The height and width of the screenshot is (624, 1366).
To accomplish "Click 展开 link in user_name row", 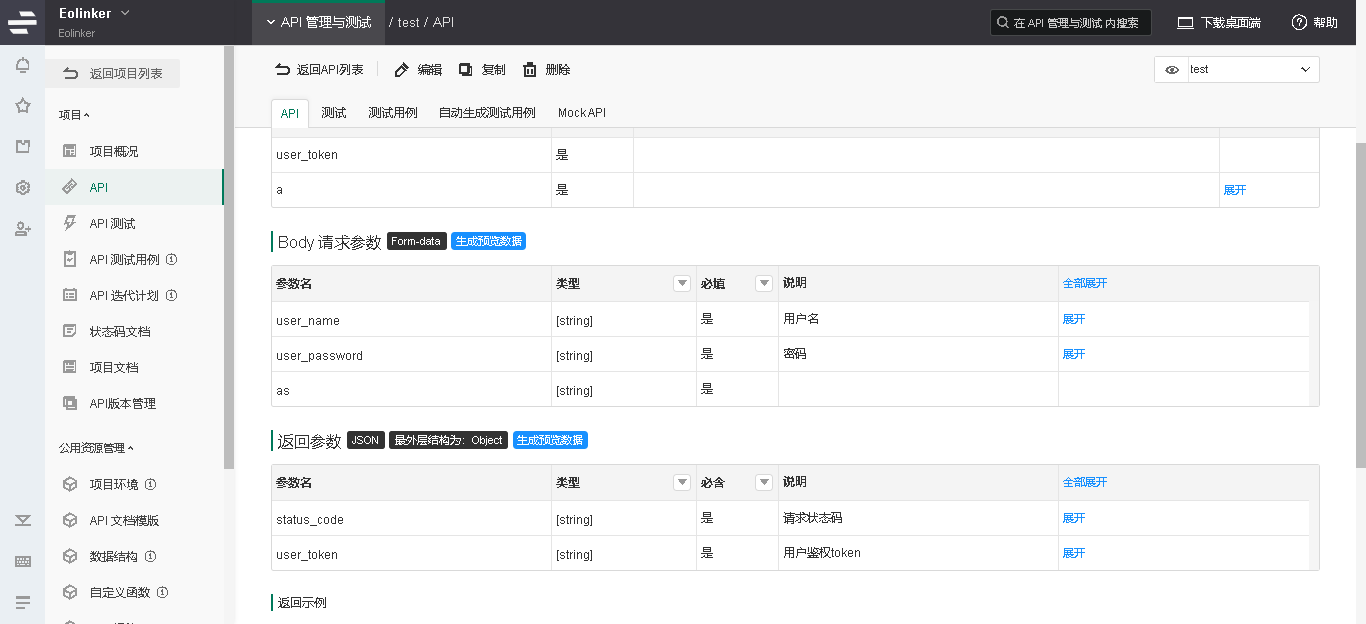I will [1073, 319].
